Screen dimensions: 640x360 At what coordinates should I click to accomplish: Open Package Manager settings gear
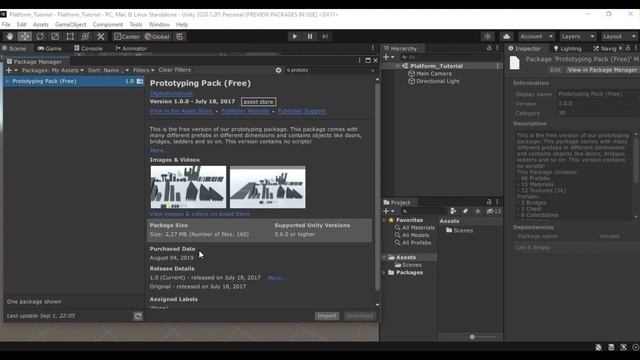pos(278,70)
